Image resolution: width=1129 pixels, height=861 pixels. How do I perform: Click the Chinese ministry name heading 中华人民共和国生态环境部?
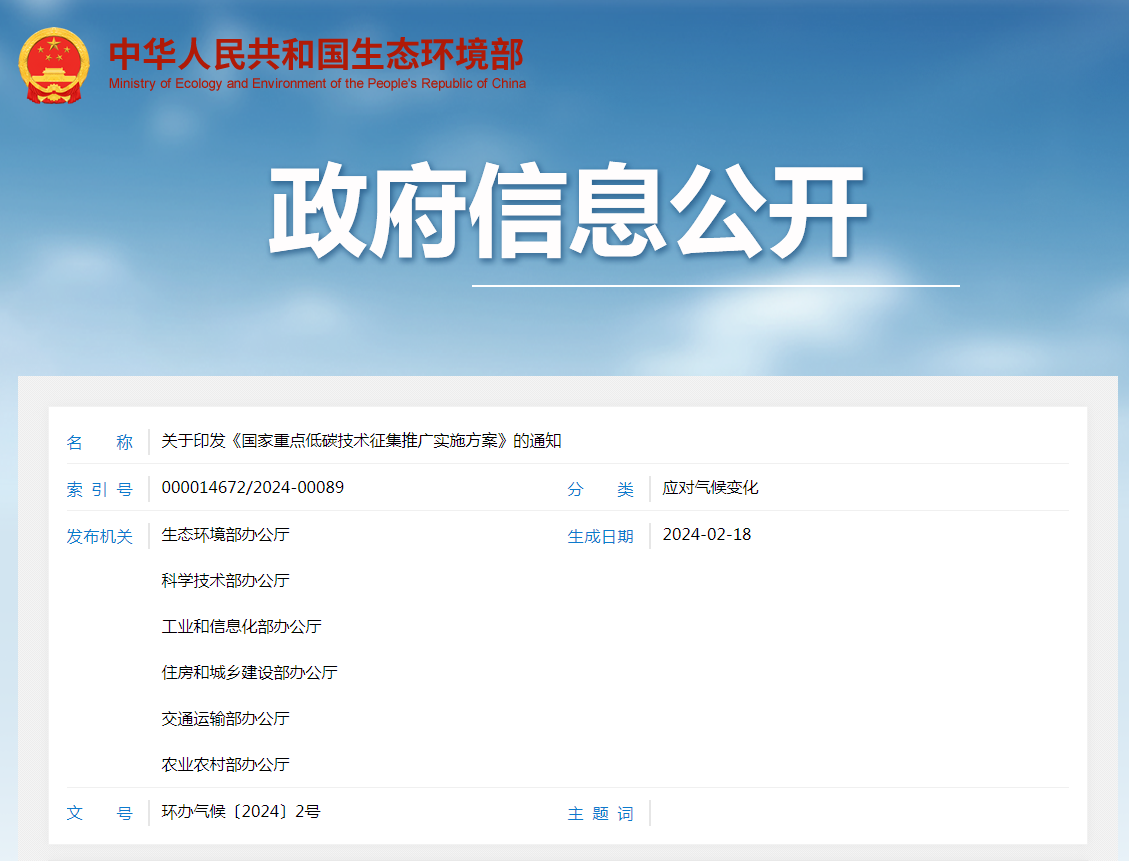pos(317,54)
